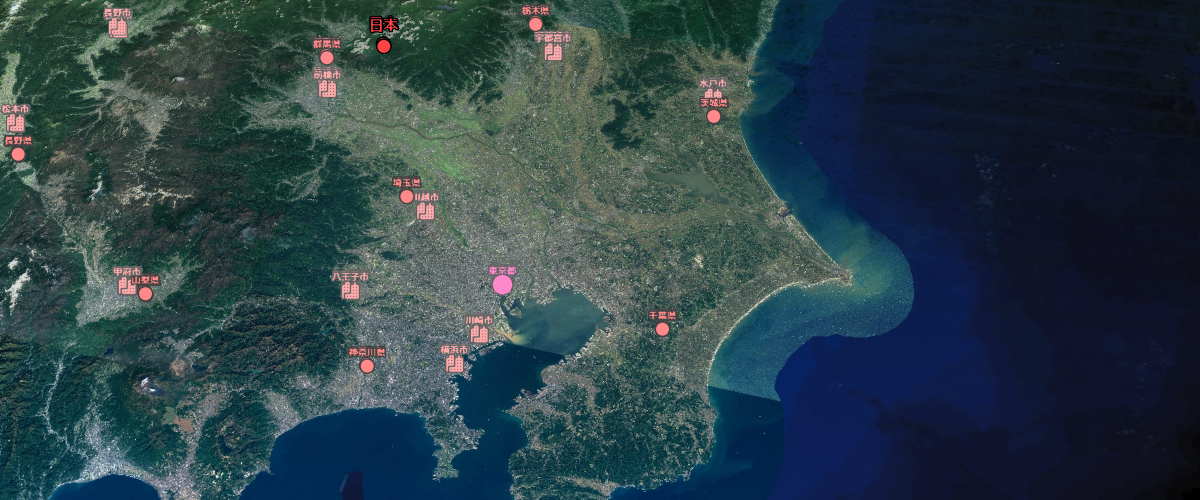Viewport: 1200px width, 500px height.
Task: Click the 神奈川県 prefecture circle marker
Action: point(367,366)
